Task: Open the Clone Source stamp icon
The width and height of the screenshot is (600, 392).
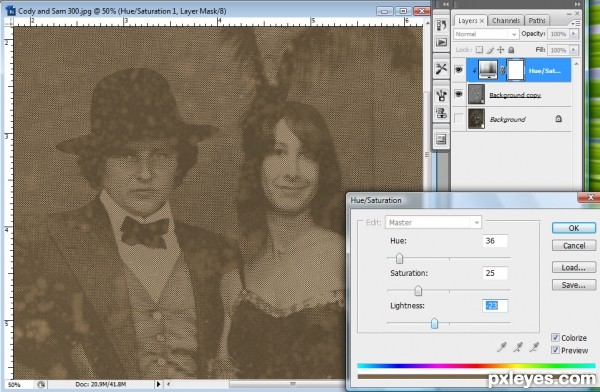Action: pos(441,113)
